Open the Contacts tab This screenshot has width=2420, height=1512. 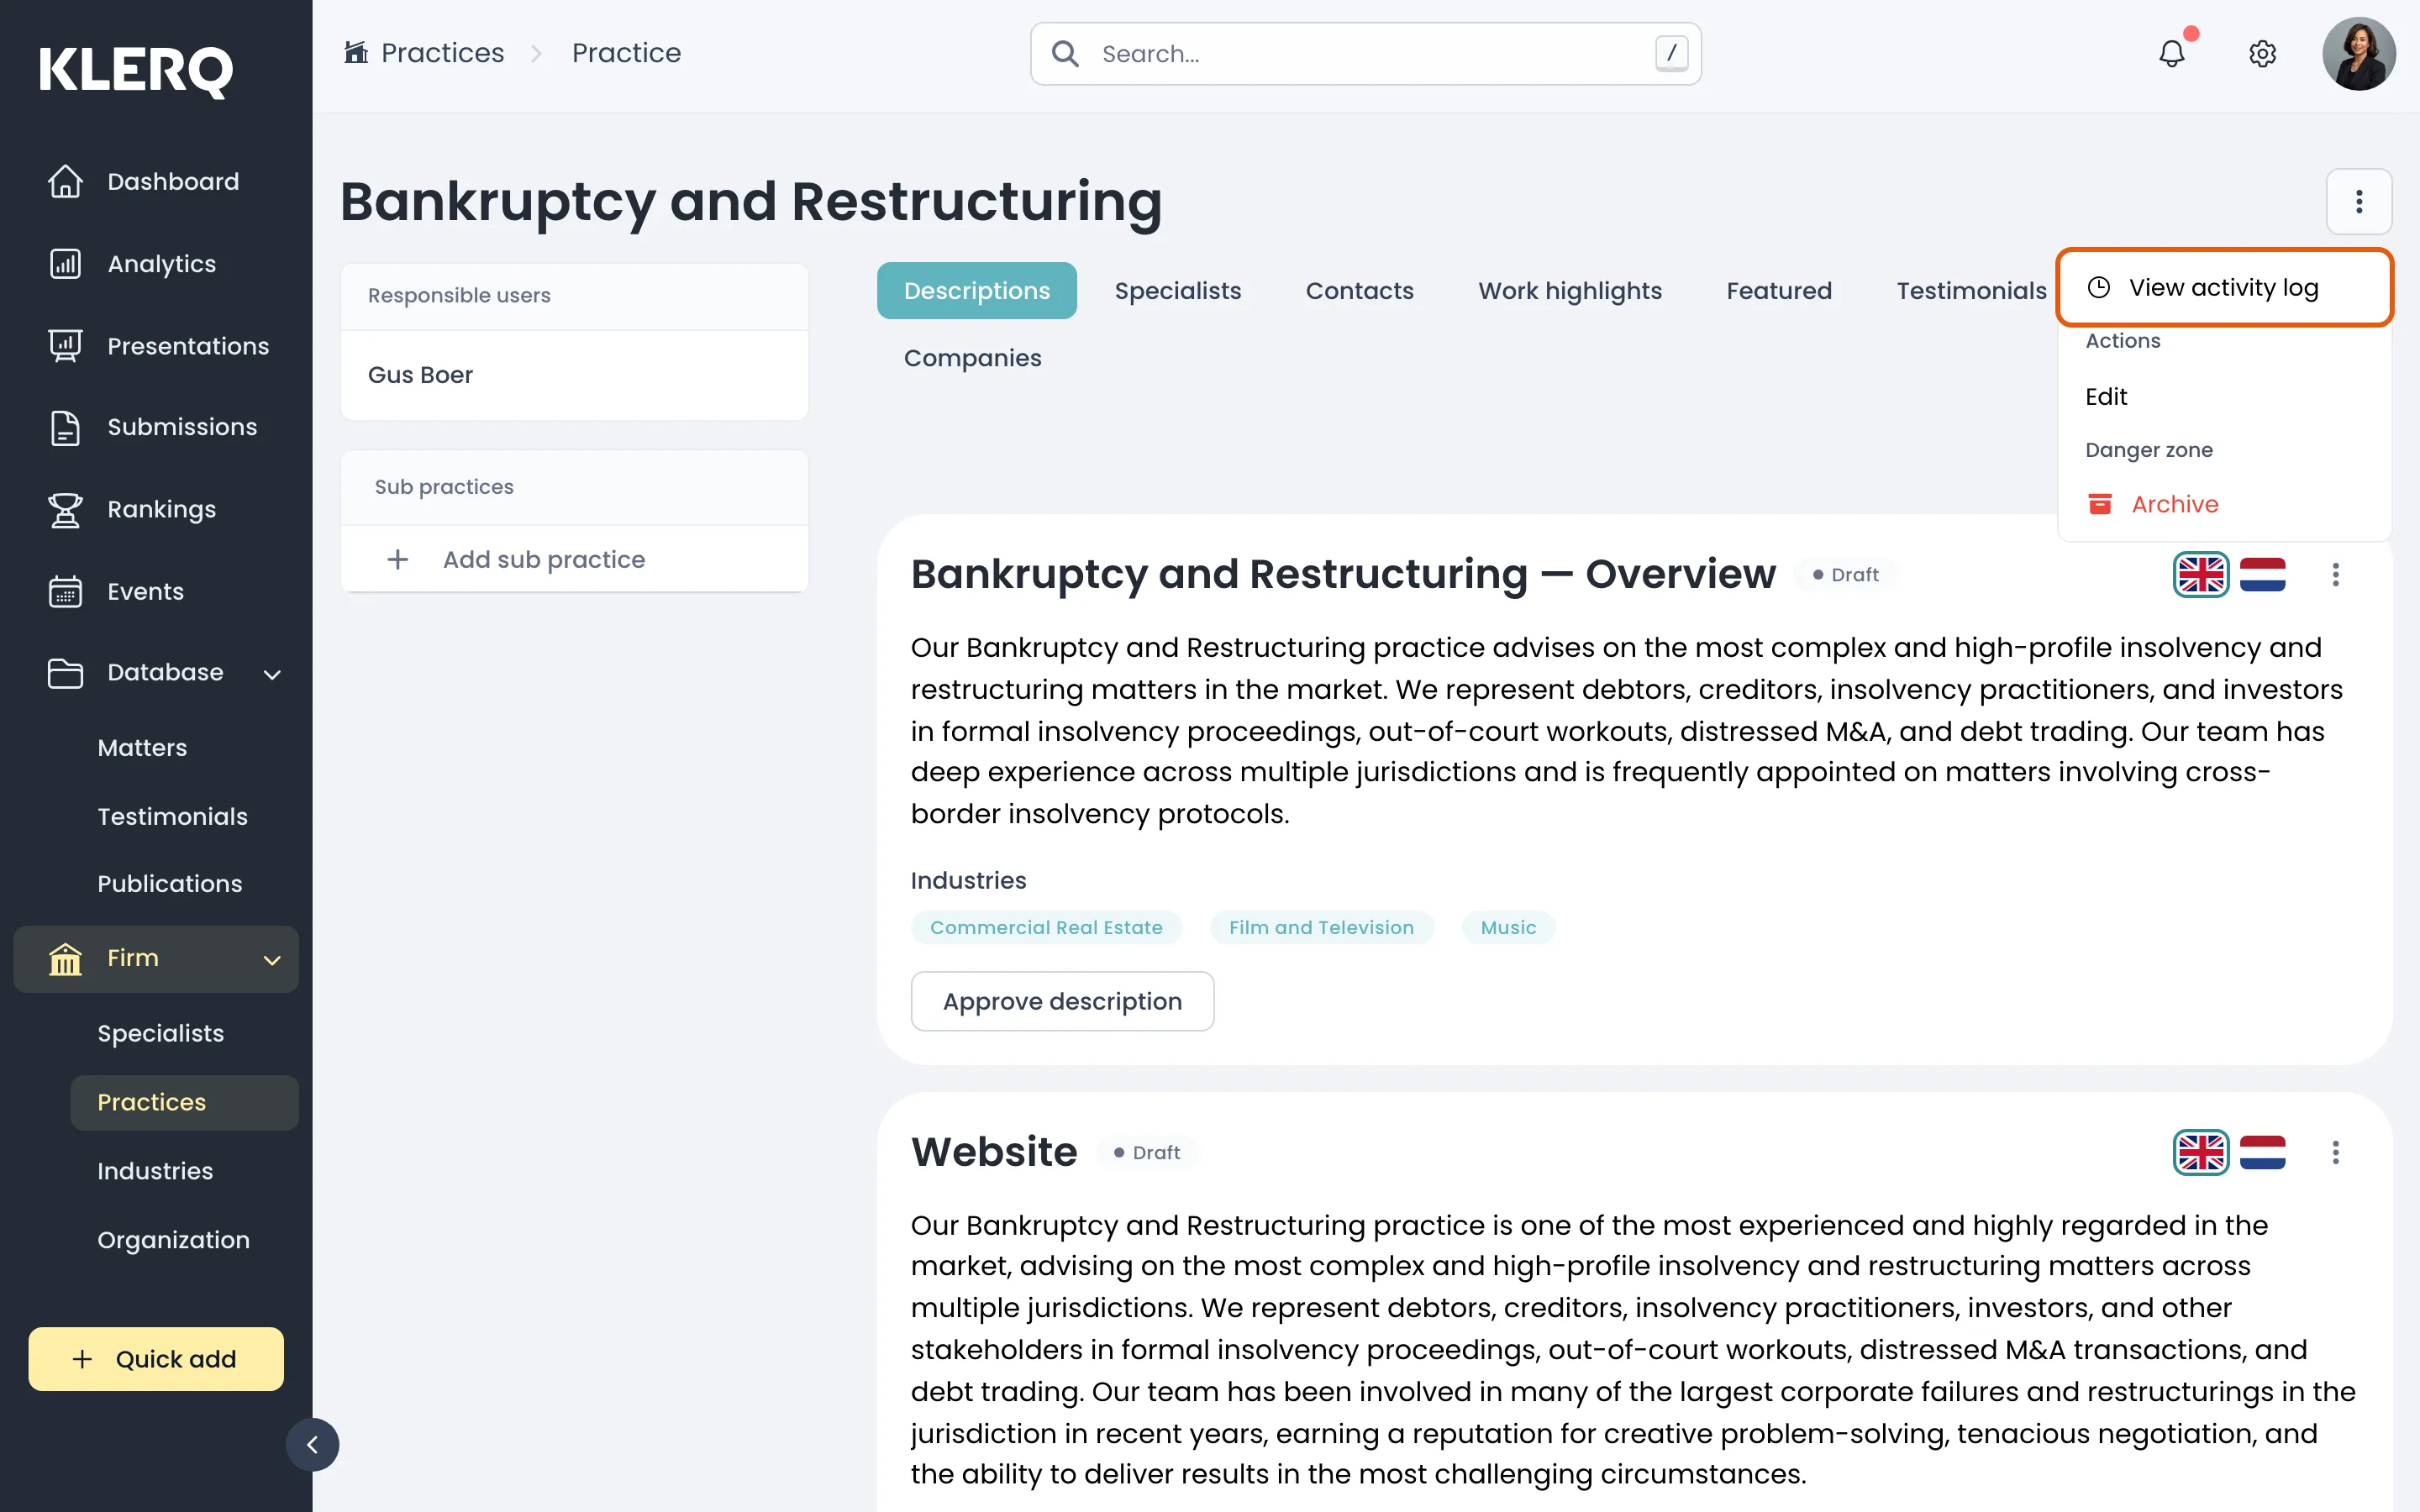(1359, 291)
